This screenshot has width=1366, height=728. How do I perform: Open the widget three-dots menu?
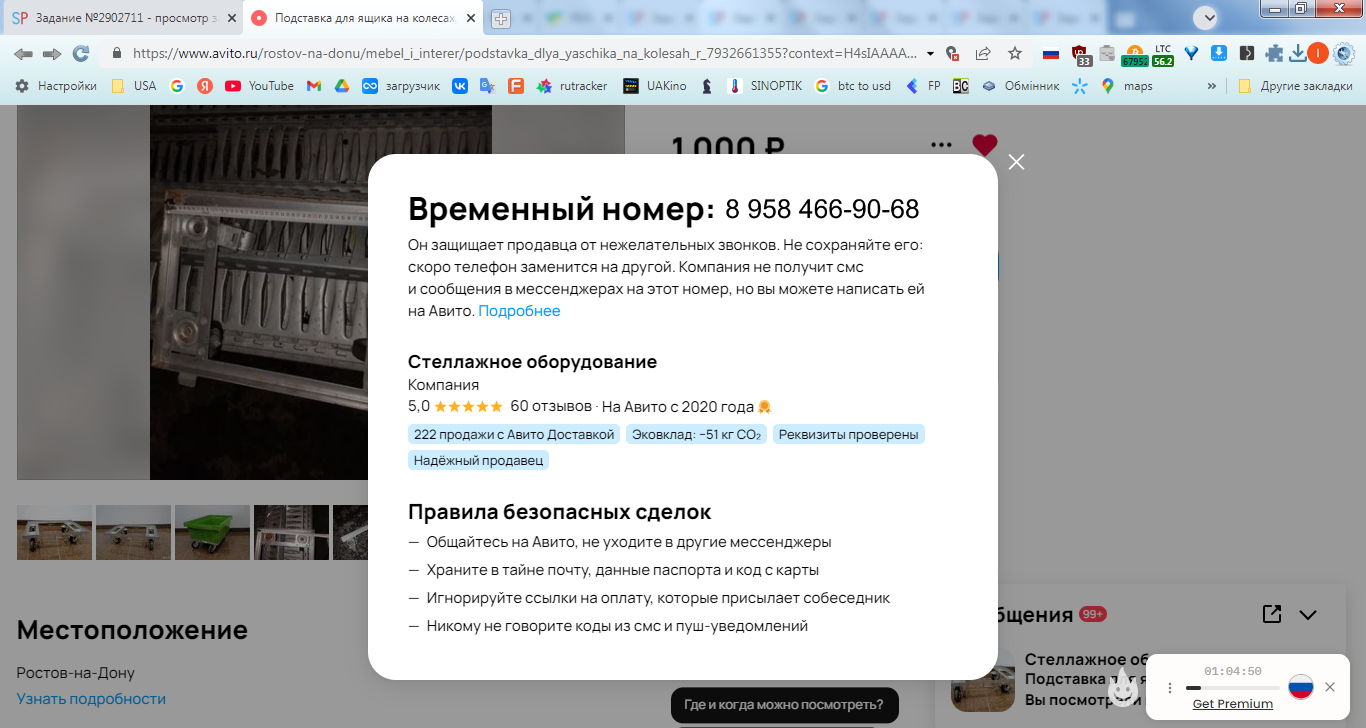tap(1169, 688)
